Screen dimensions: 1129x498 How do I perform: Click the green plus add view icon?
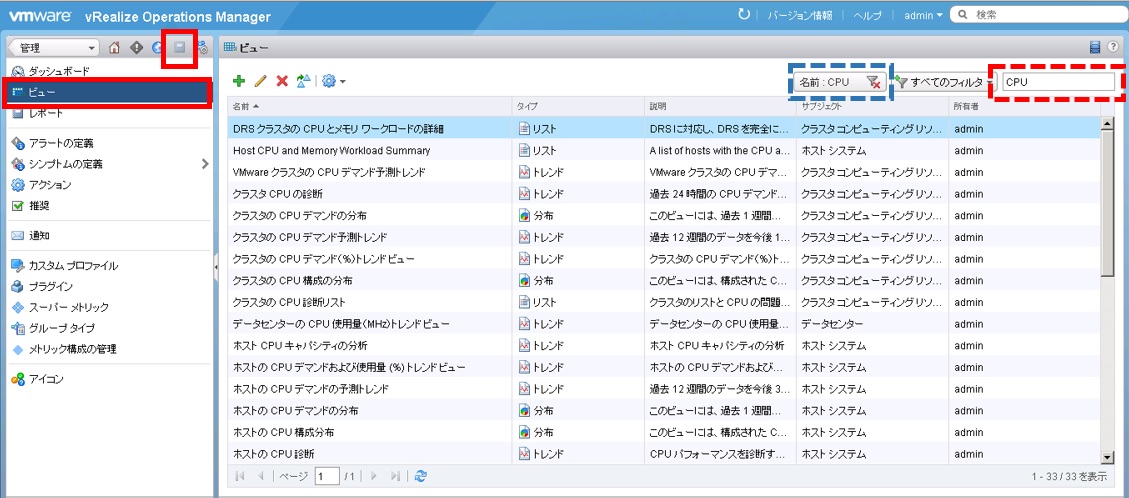click(x=239, y=81)
